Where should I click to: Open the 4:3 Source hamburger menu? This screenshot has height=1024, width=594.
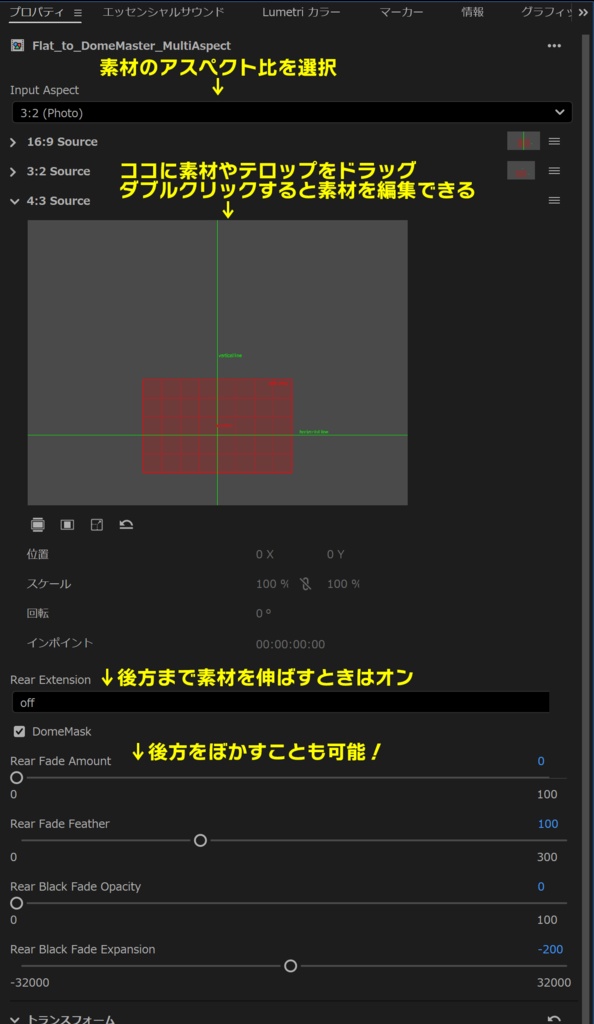pyautogui.click(x=554, y=200)
